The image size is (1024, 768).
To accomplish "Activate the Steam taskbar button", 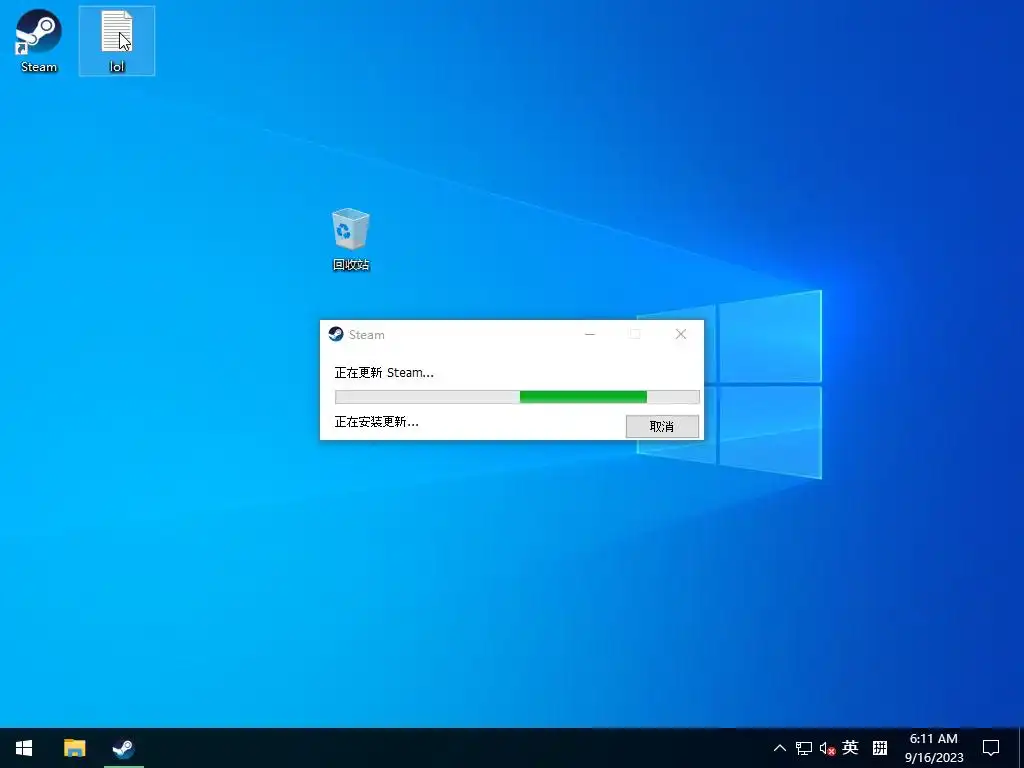I will pos(123,748).
